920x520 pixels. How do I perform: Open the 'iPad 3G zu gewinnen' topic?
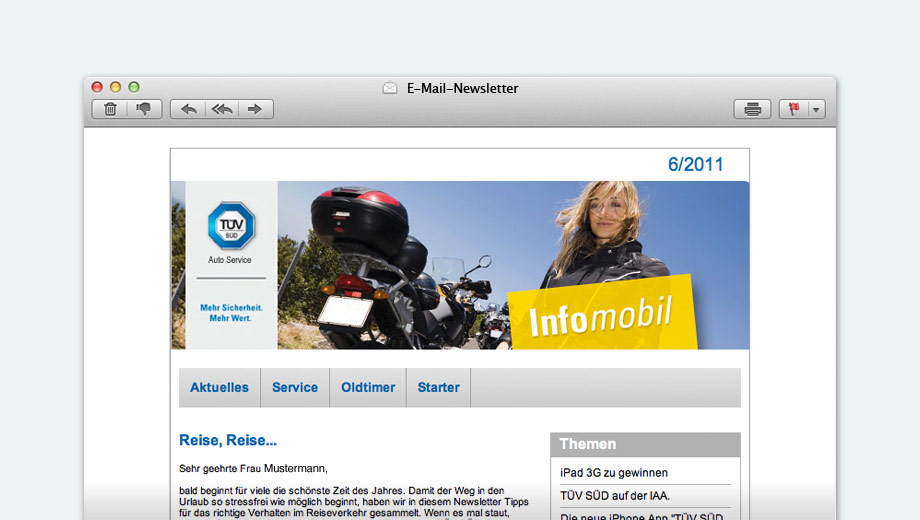coord(614,472)
